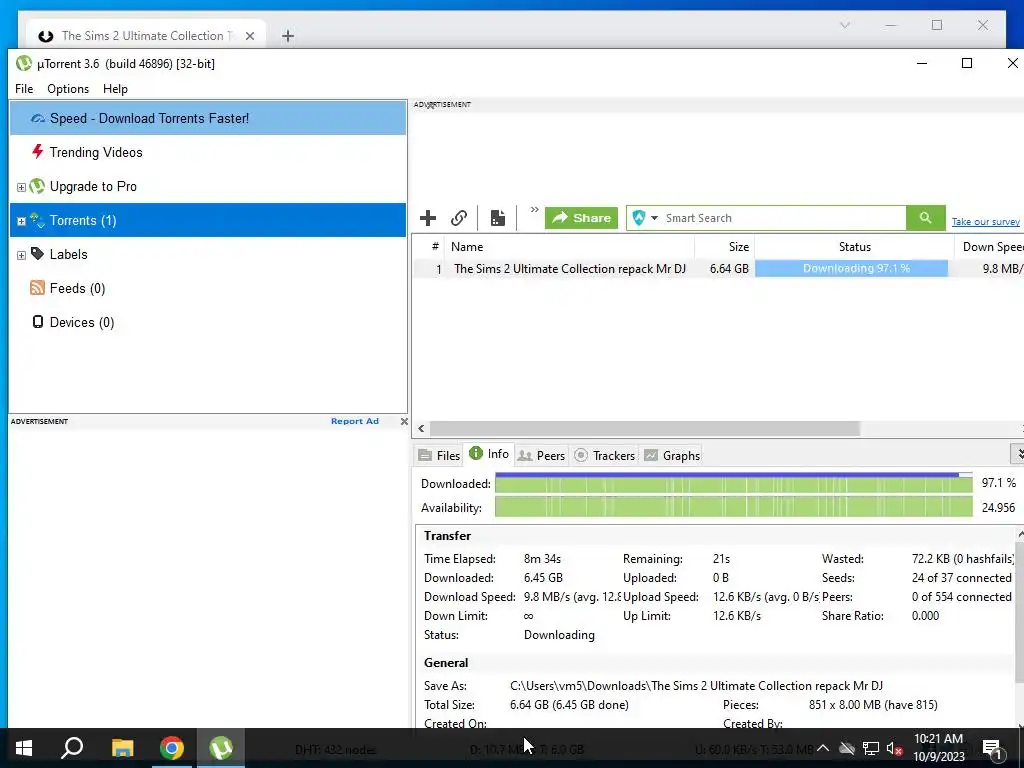1024x768 pixels.
Task: Collapse the detail pane double-chevron button
Action: [1017, 453]
